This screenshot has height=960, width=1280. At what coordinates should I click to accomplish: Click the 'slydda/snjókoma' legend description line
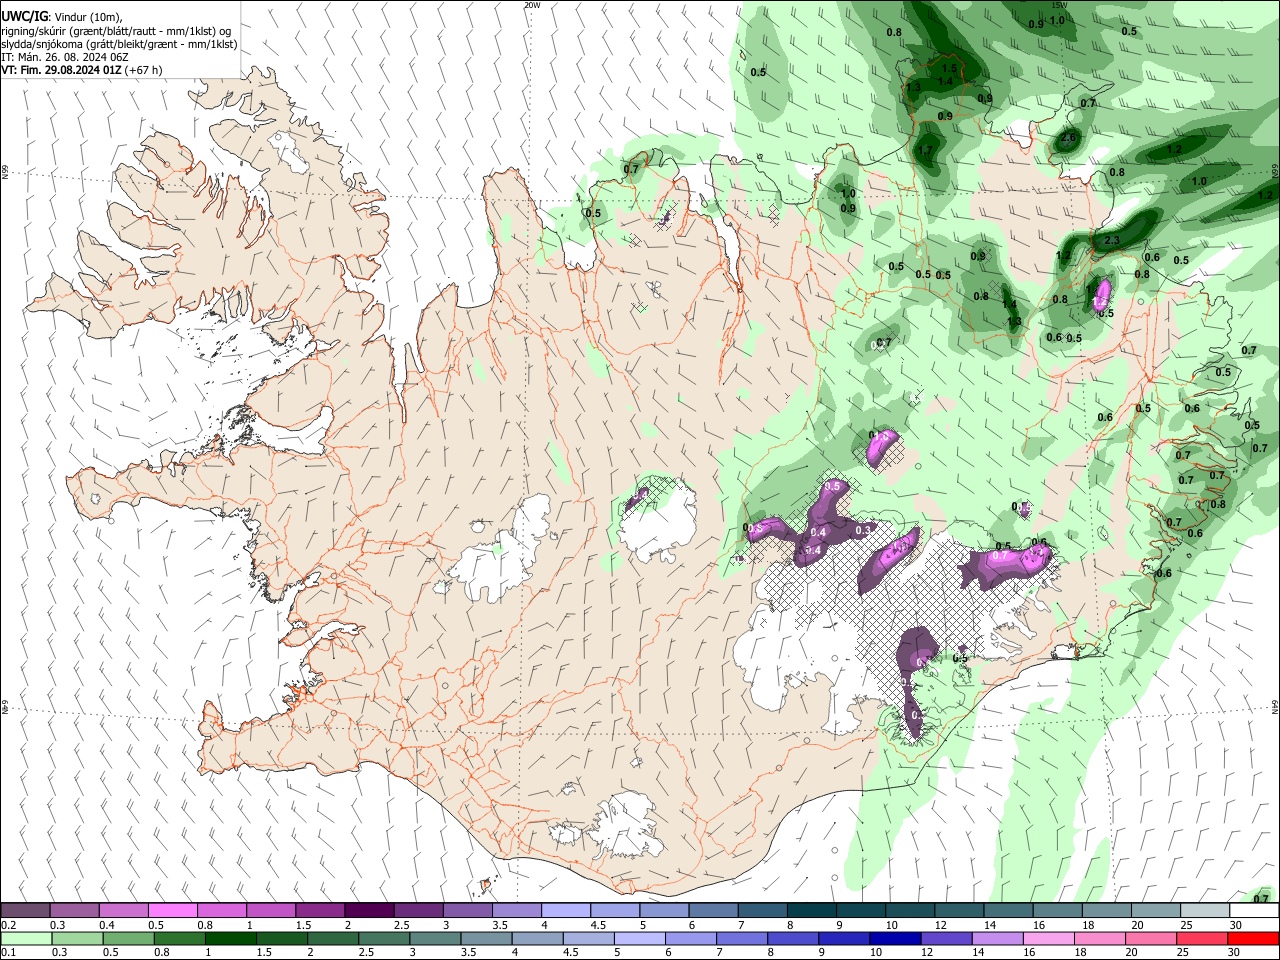tap(119, 44)
